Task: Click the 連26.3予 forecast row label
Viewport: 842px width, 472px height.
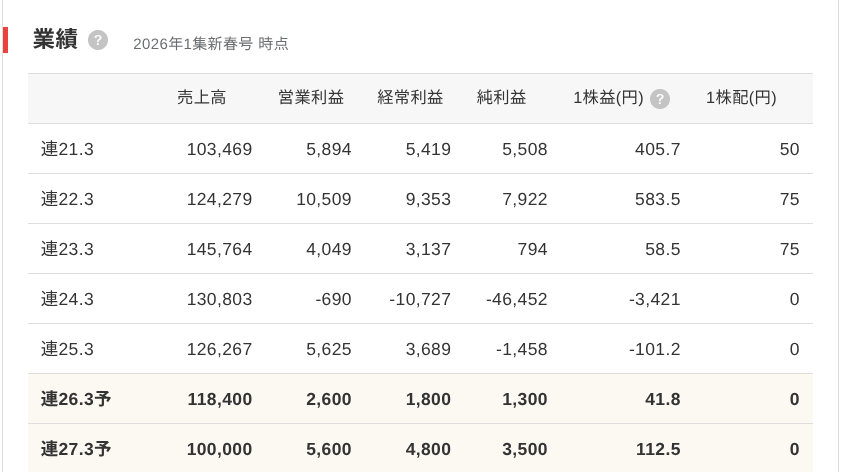Action: tap(76, 399)
